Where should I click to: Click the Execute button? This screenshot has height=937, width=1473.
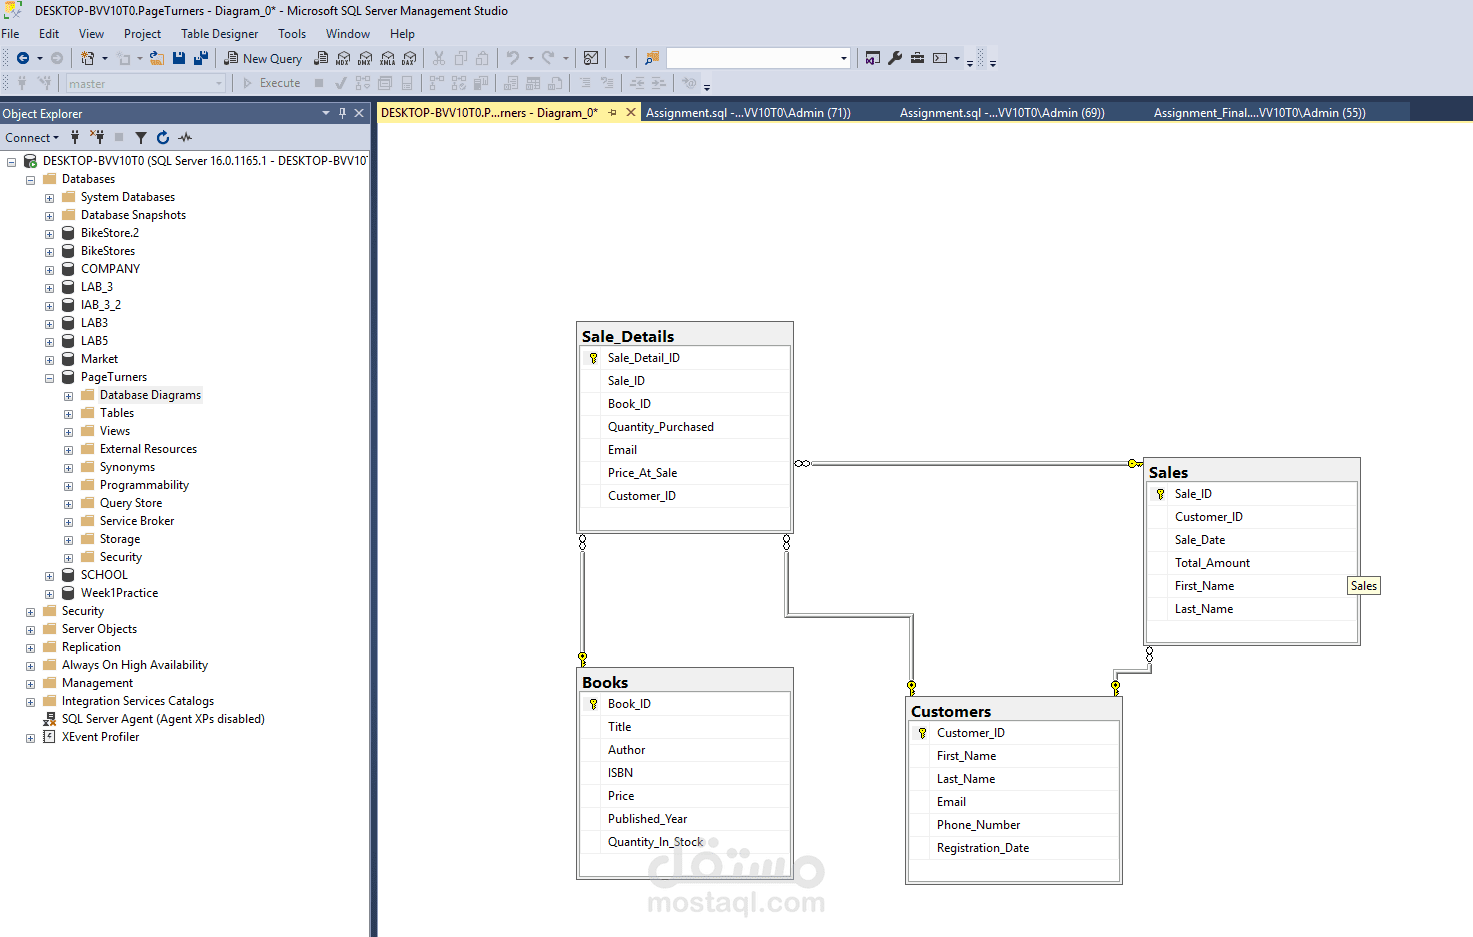click(x=271, y=83)
